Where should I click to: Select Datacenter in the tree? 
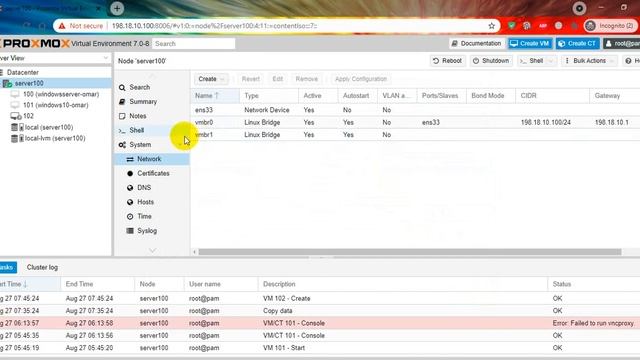(22, 72)
